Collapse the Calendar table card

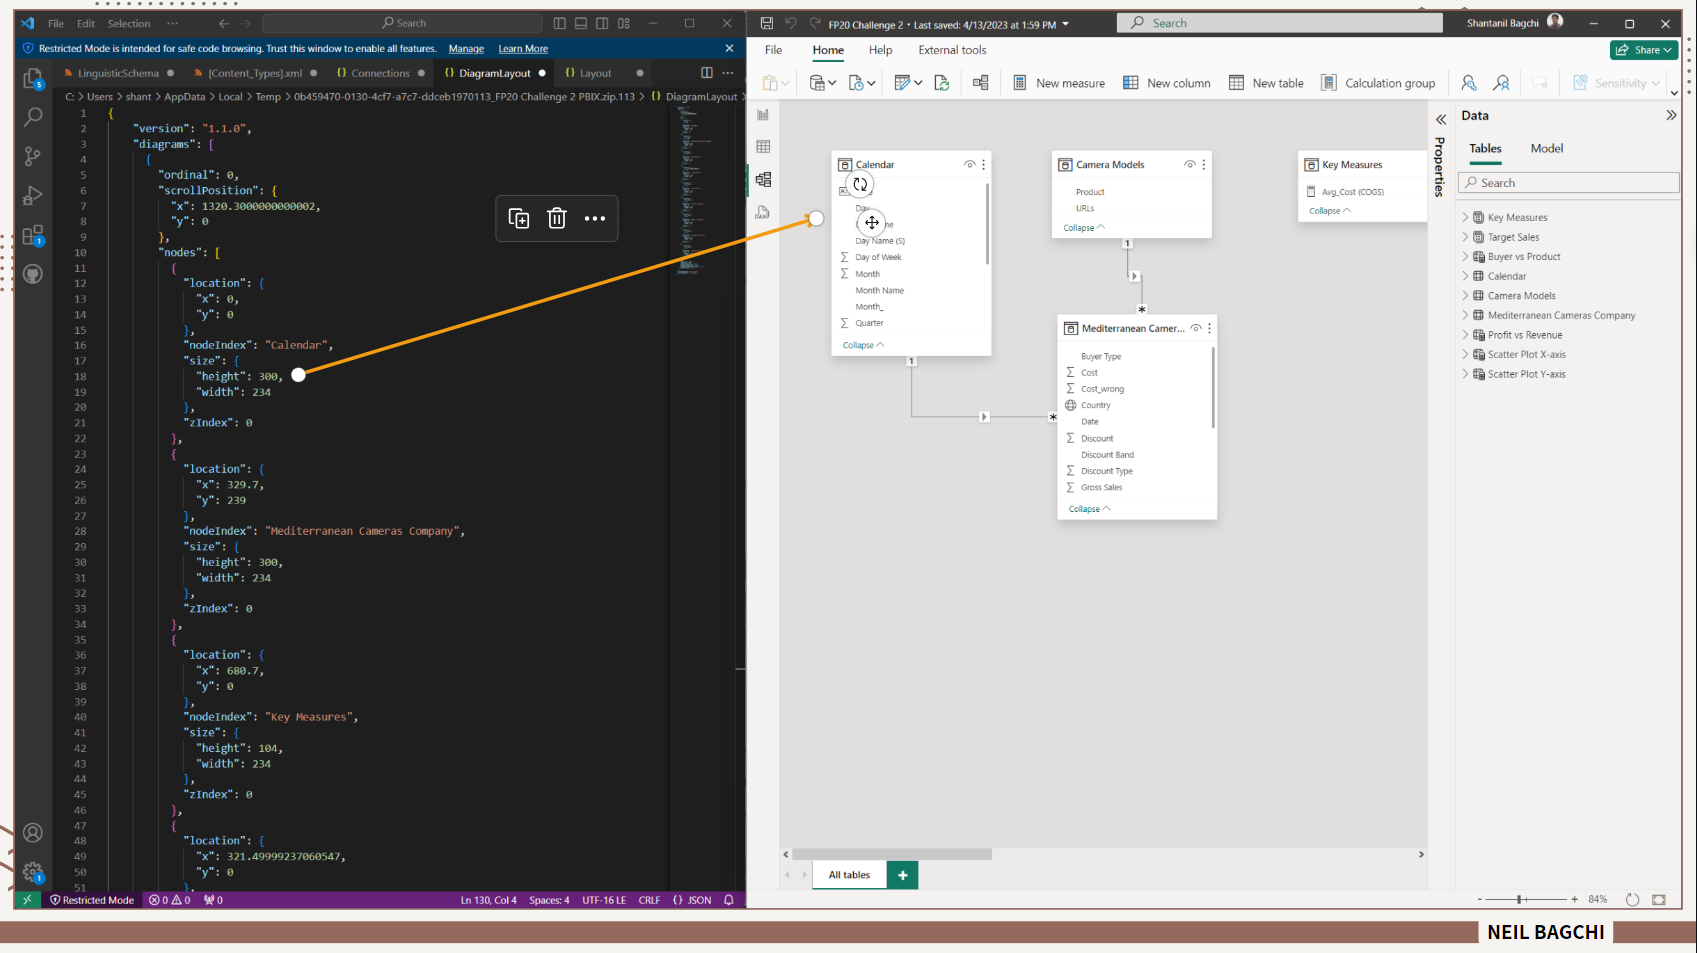pyautogui.click(x=863, y=345)
